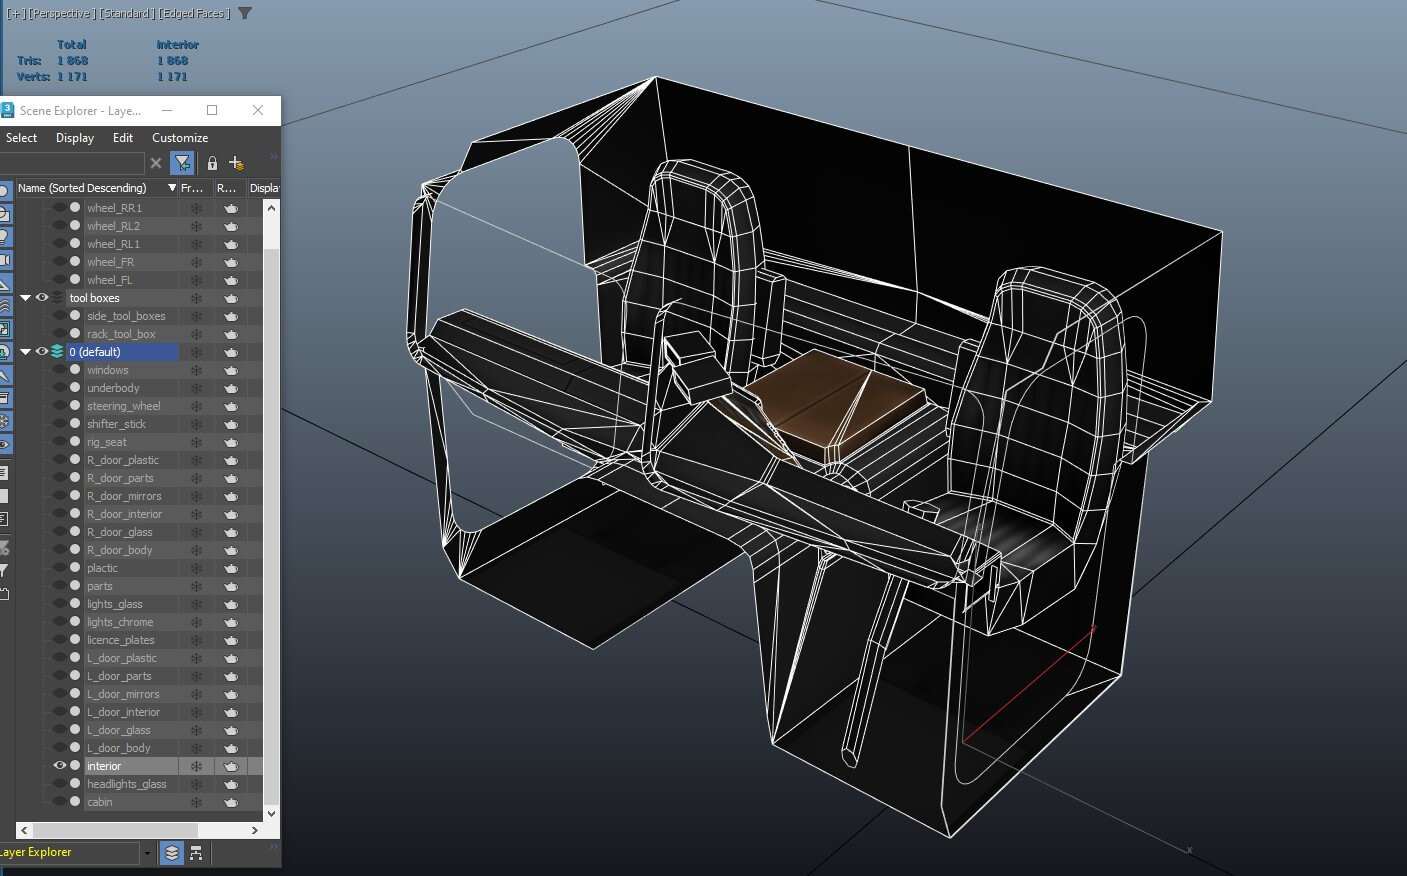
Task: Click the list's vertical scrollbar down arrow
Action: 271,814
